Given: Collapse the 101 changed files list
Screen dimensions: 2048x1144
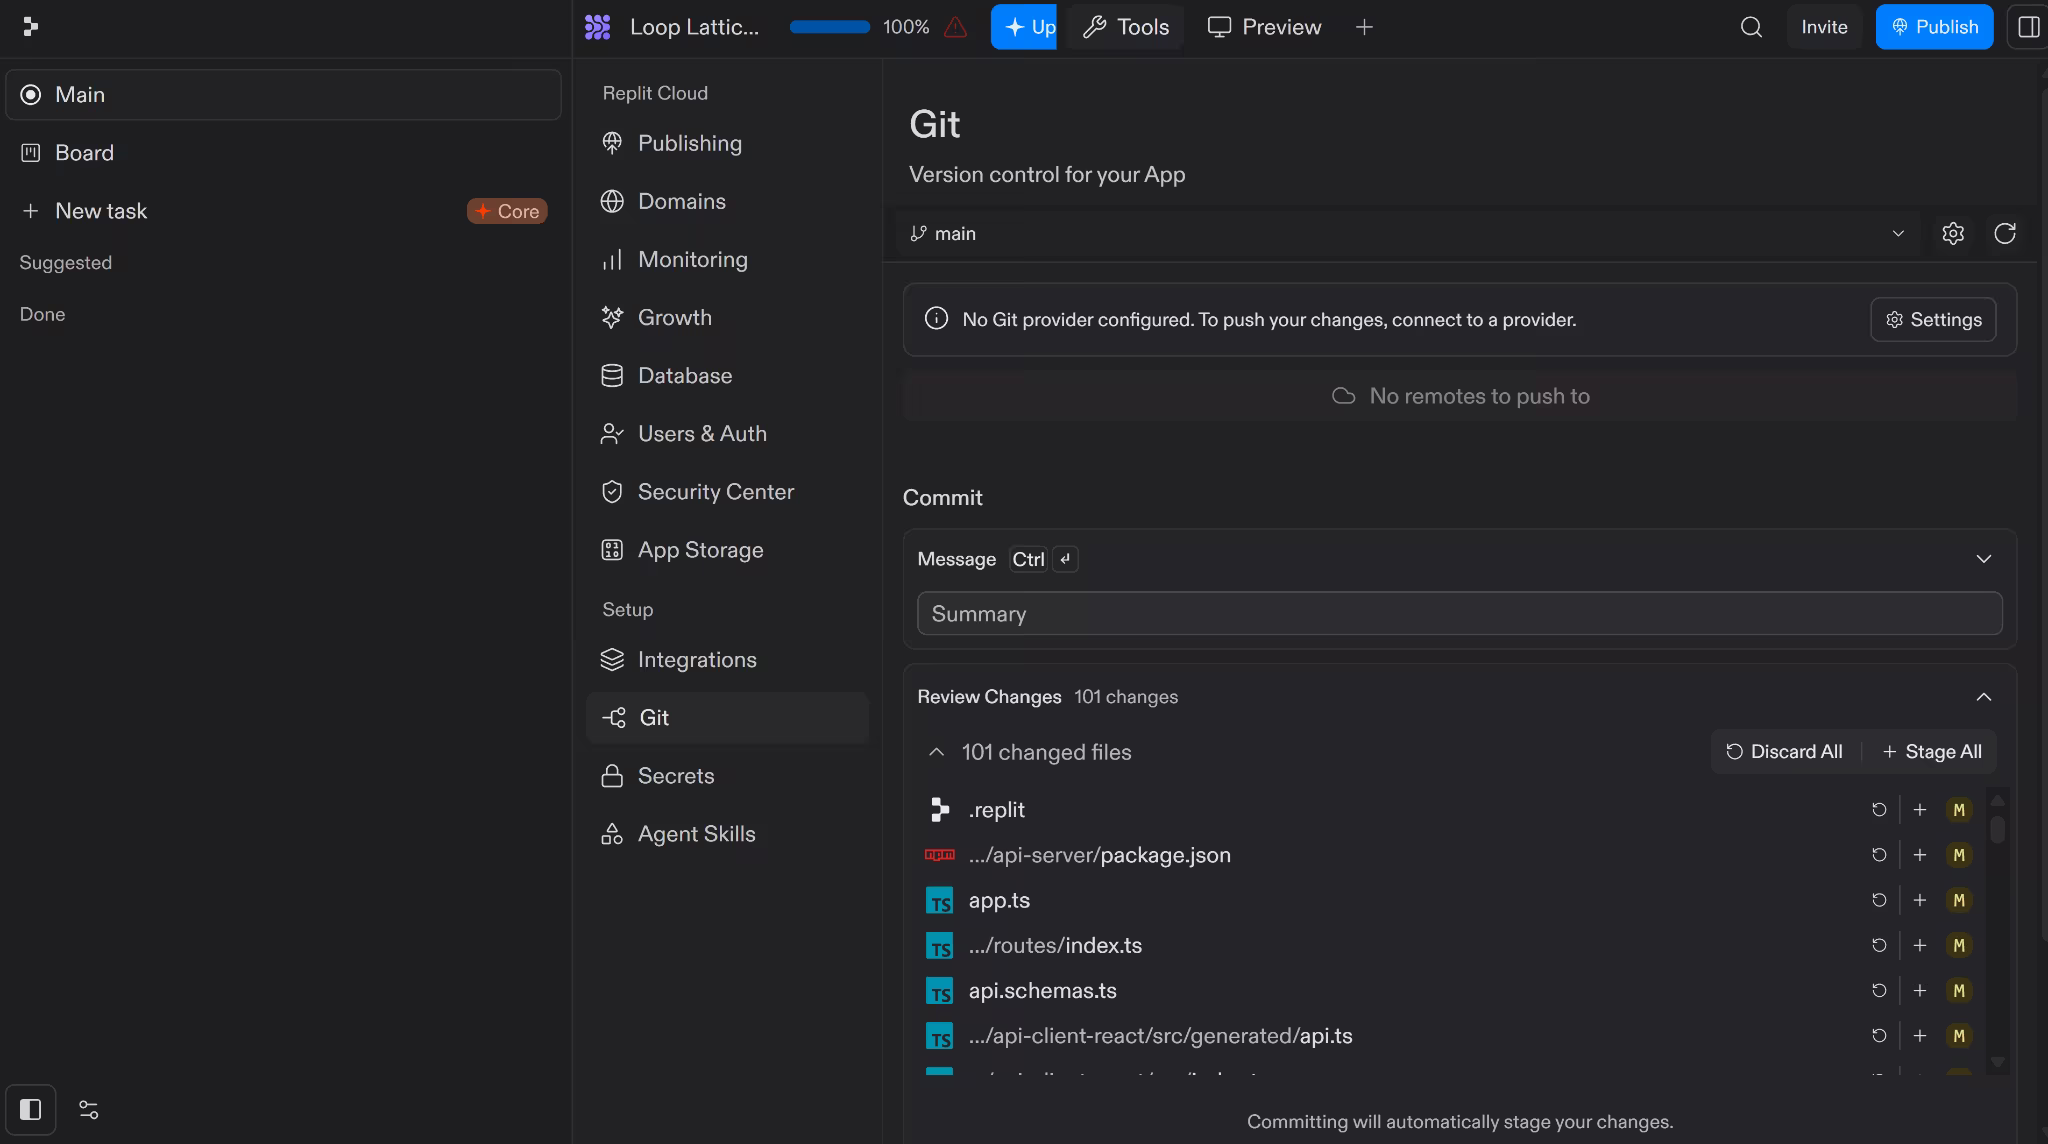Looking at the screenshot, I should [936, 752].
